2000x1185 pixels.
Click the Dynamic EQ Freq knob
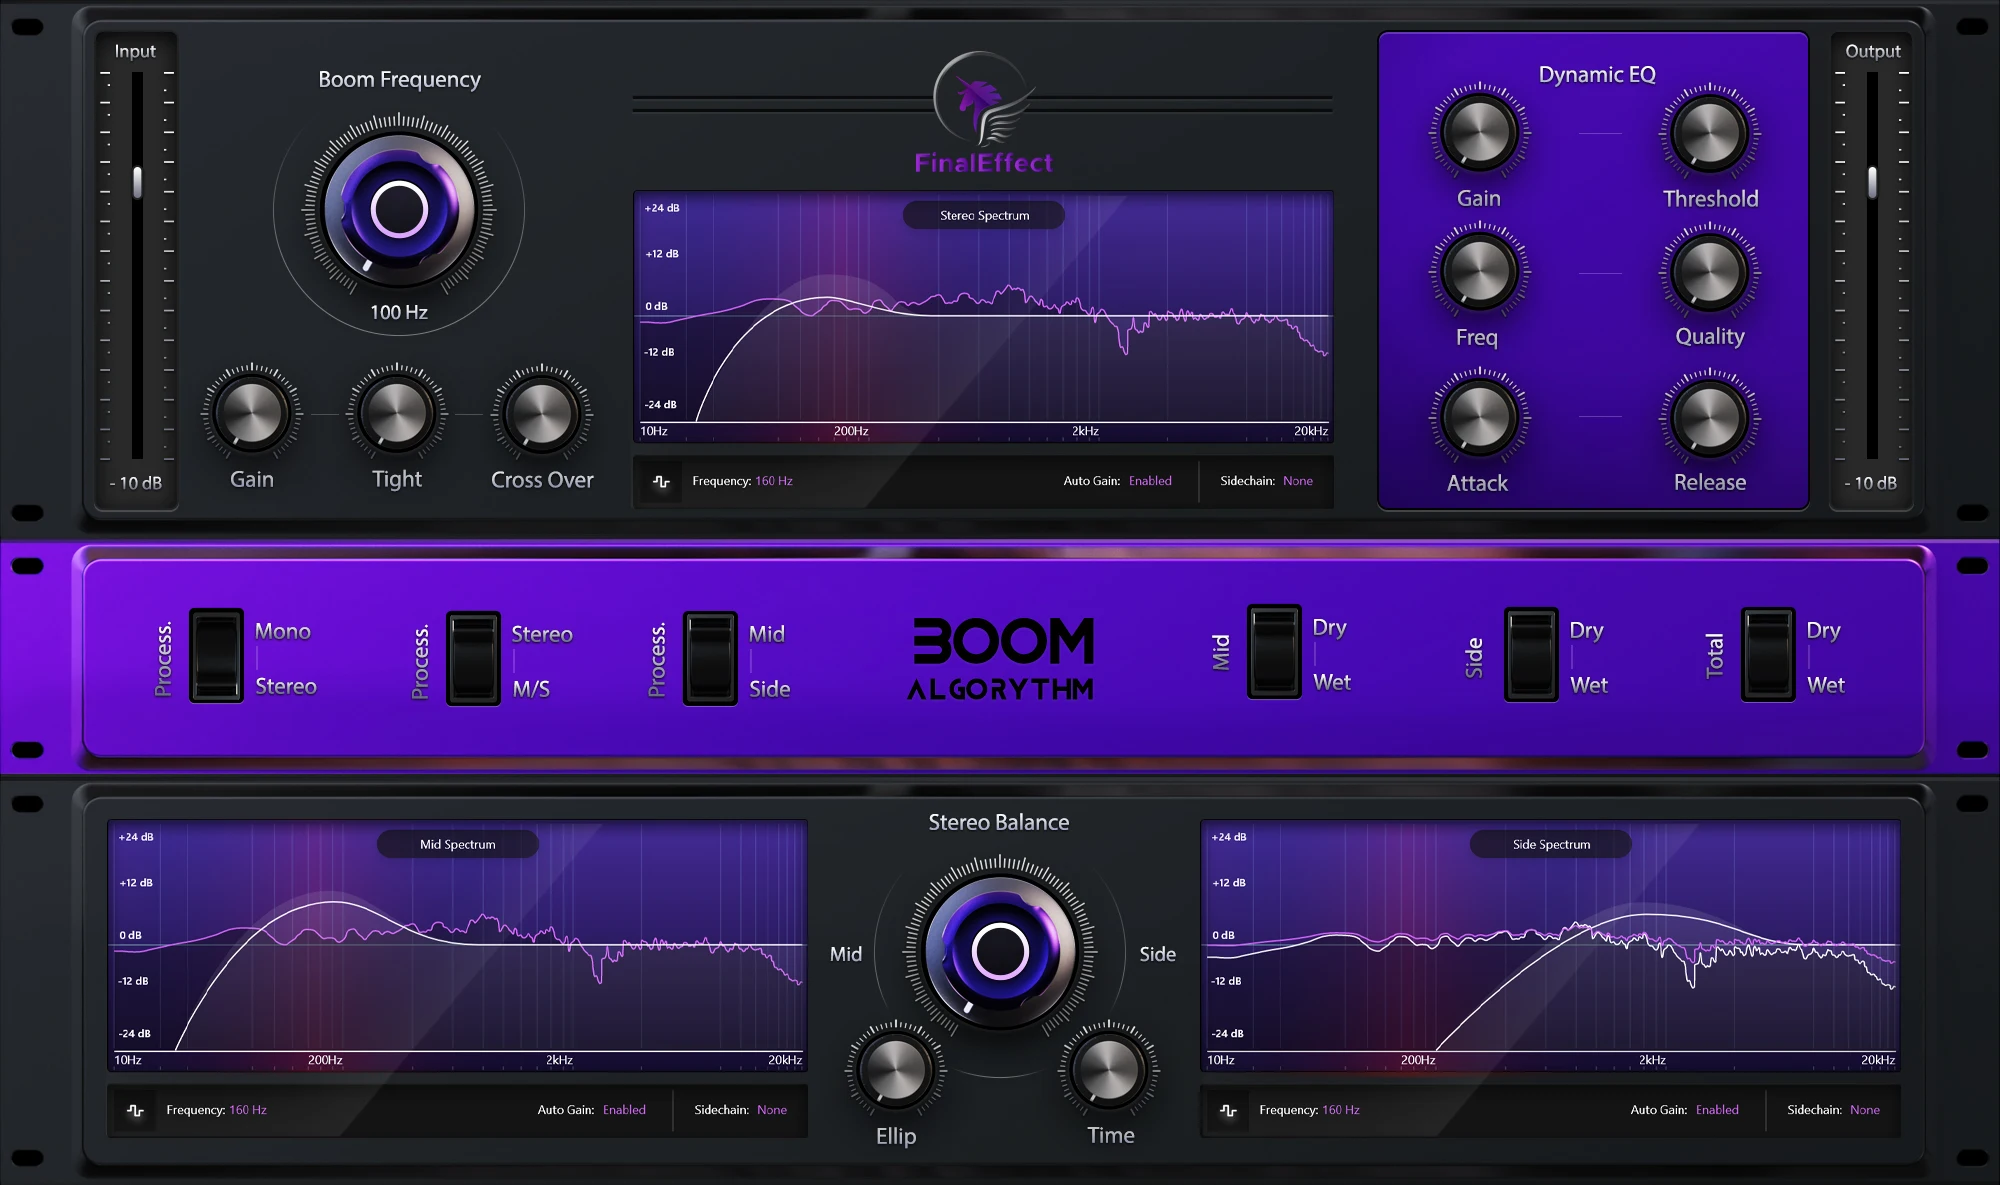(1478, 271)
